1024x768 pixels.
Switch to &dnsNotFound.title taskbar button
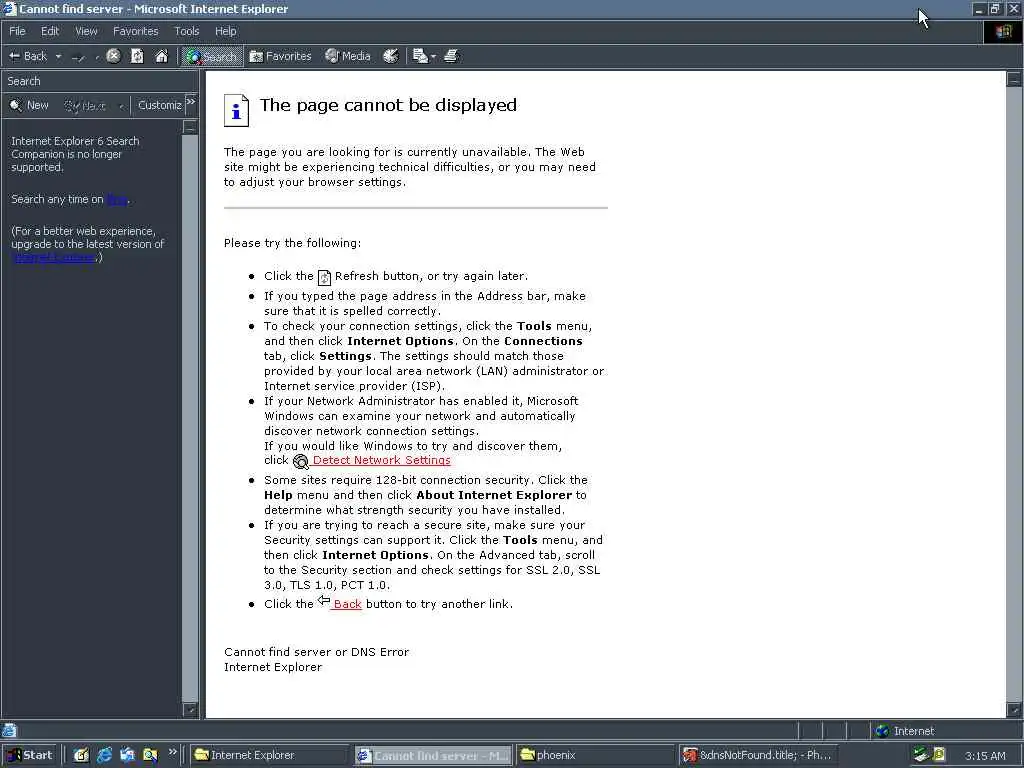[x=758, y=755]
